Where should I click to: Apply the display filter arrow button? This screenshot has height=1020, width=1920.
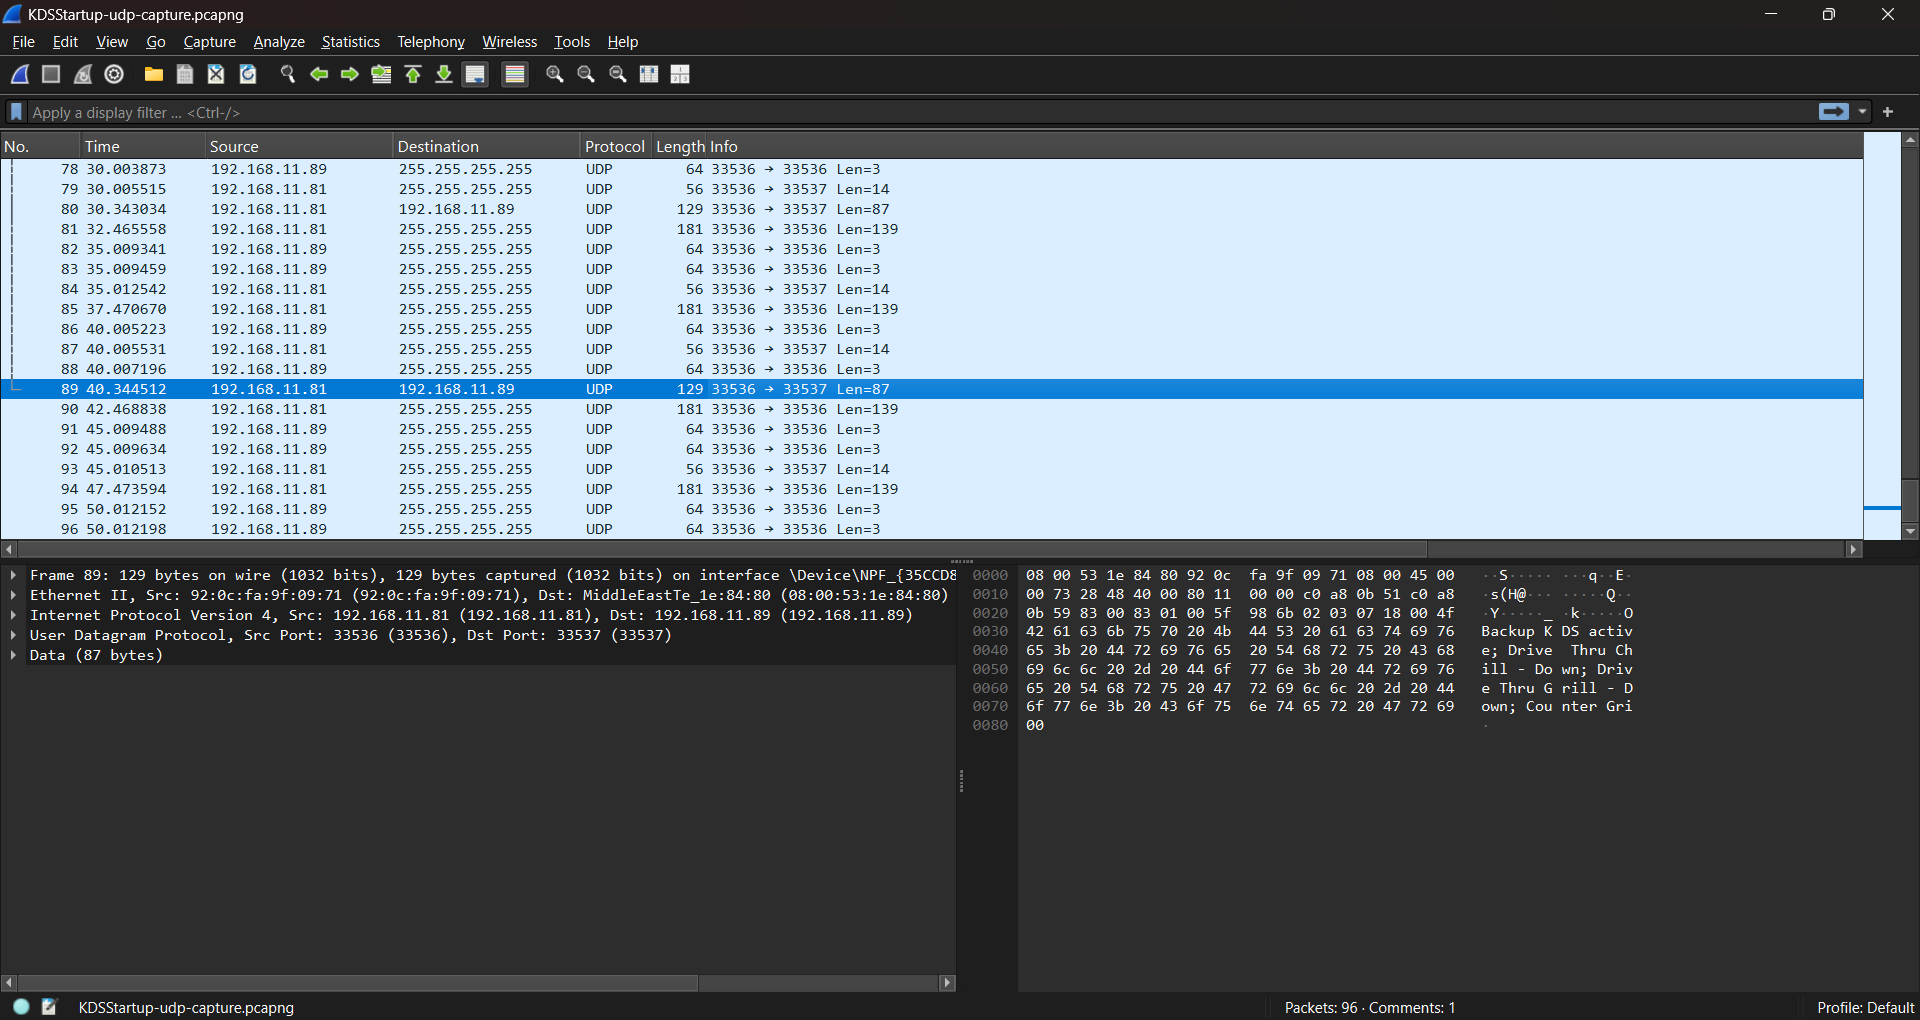1834,112
